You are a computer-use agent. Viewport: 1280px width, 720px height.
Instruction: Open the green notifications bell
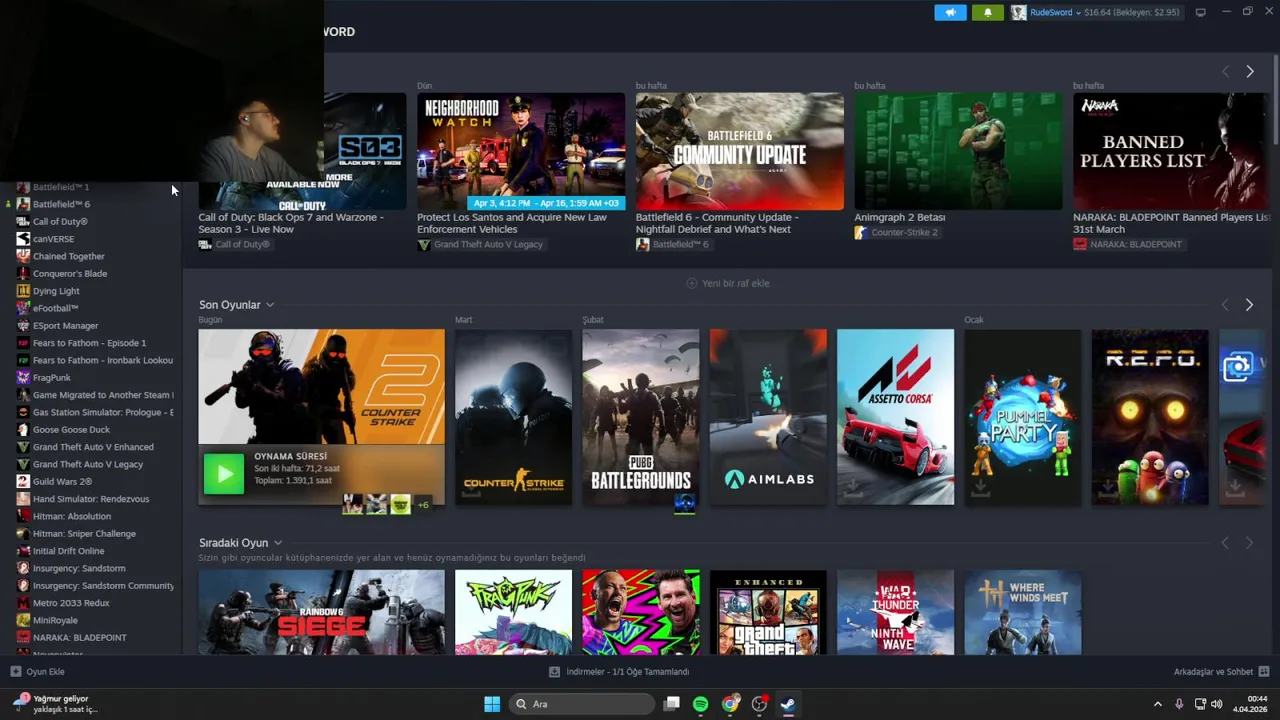tap(987, 12)
